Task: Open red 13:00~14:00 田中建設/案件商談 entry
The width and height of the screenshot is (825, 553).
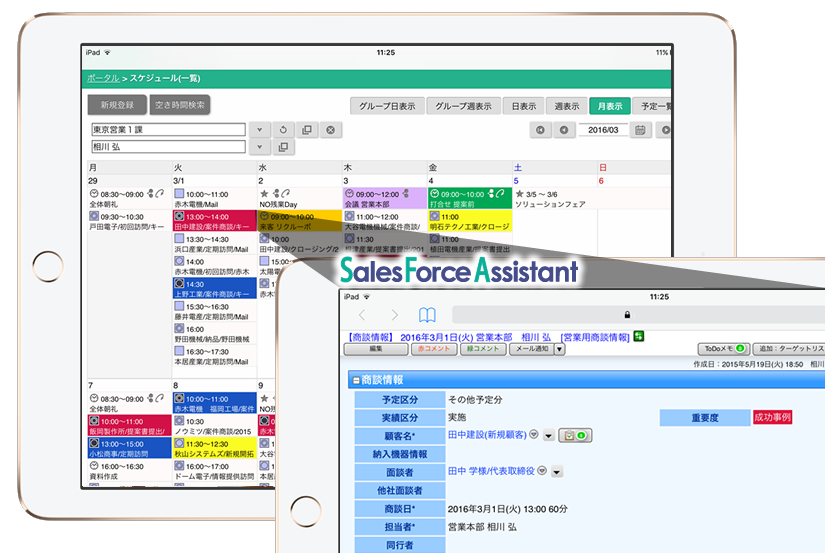Action: tap(214, 221)
